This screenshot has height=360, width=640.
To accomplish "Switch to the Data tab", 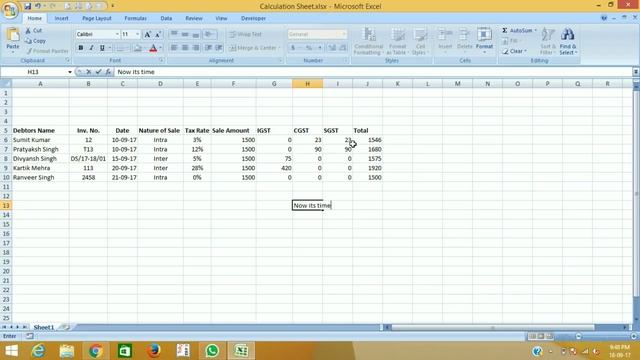I will 166,18.
